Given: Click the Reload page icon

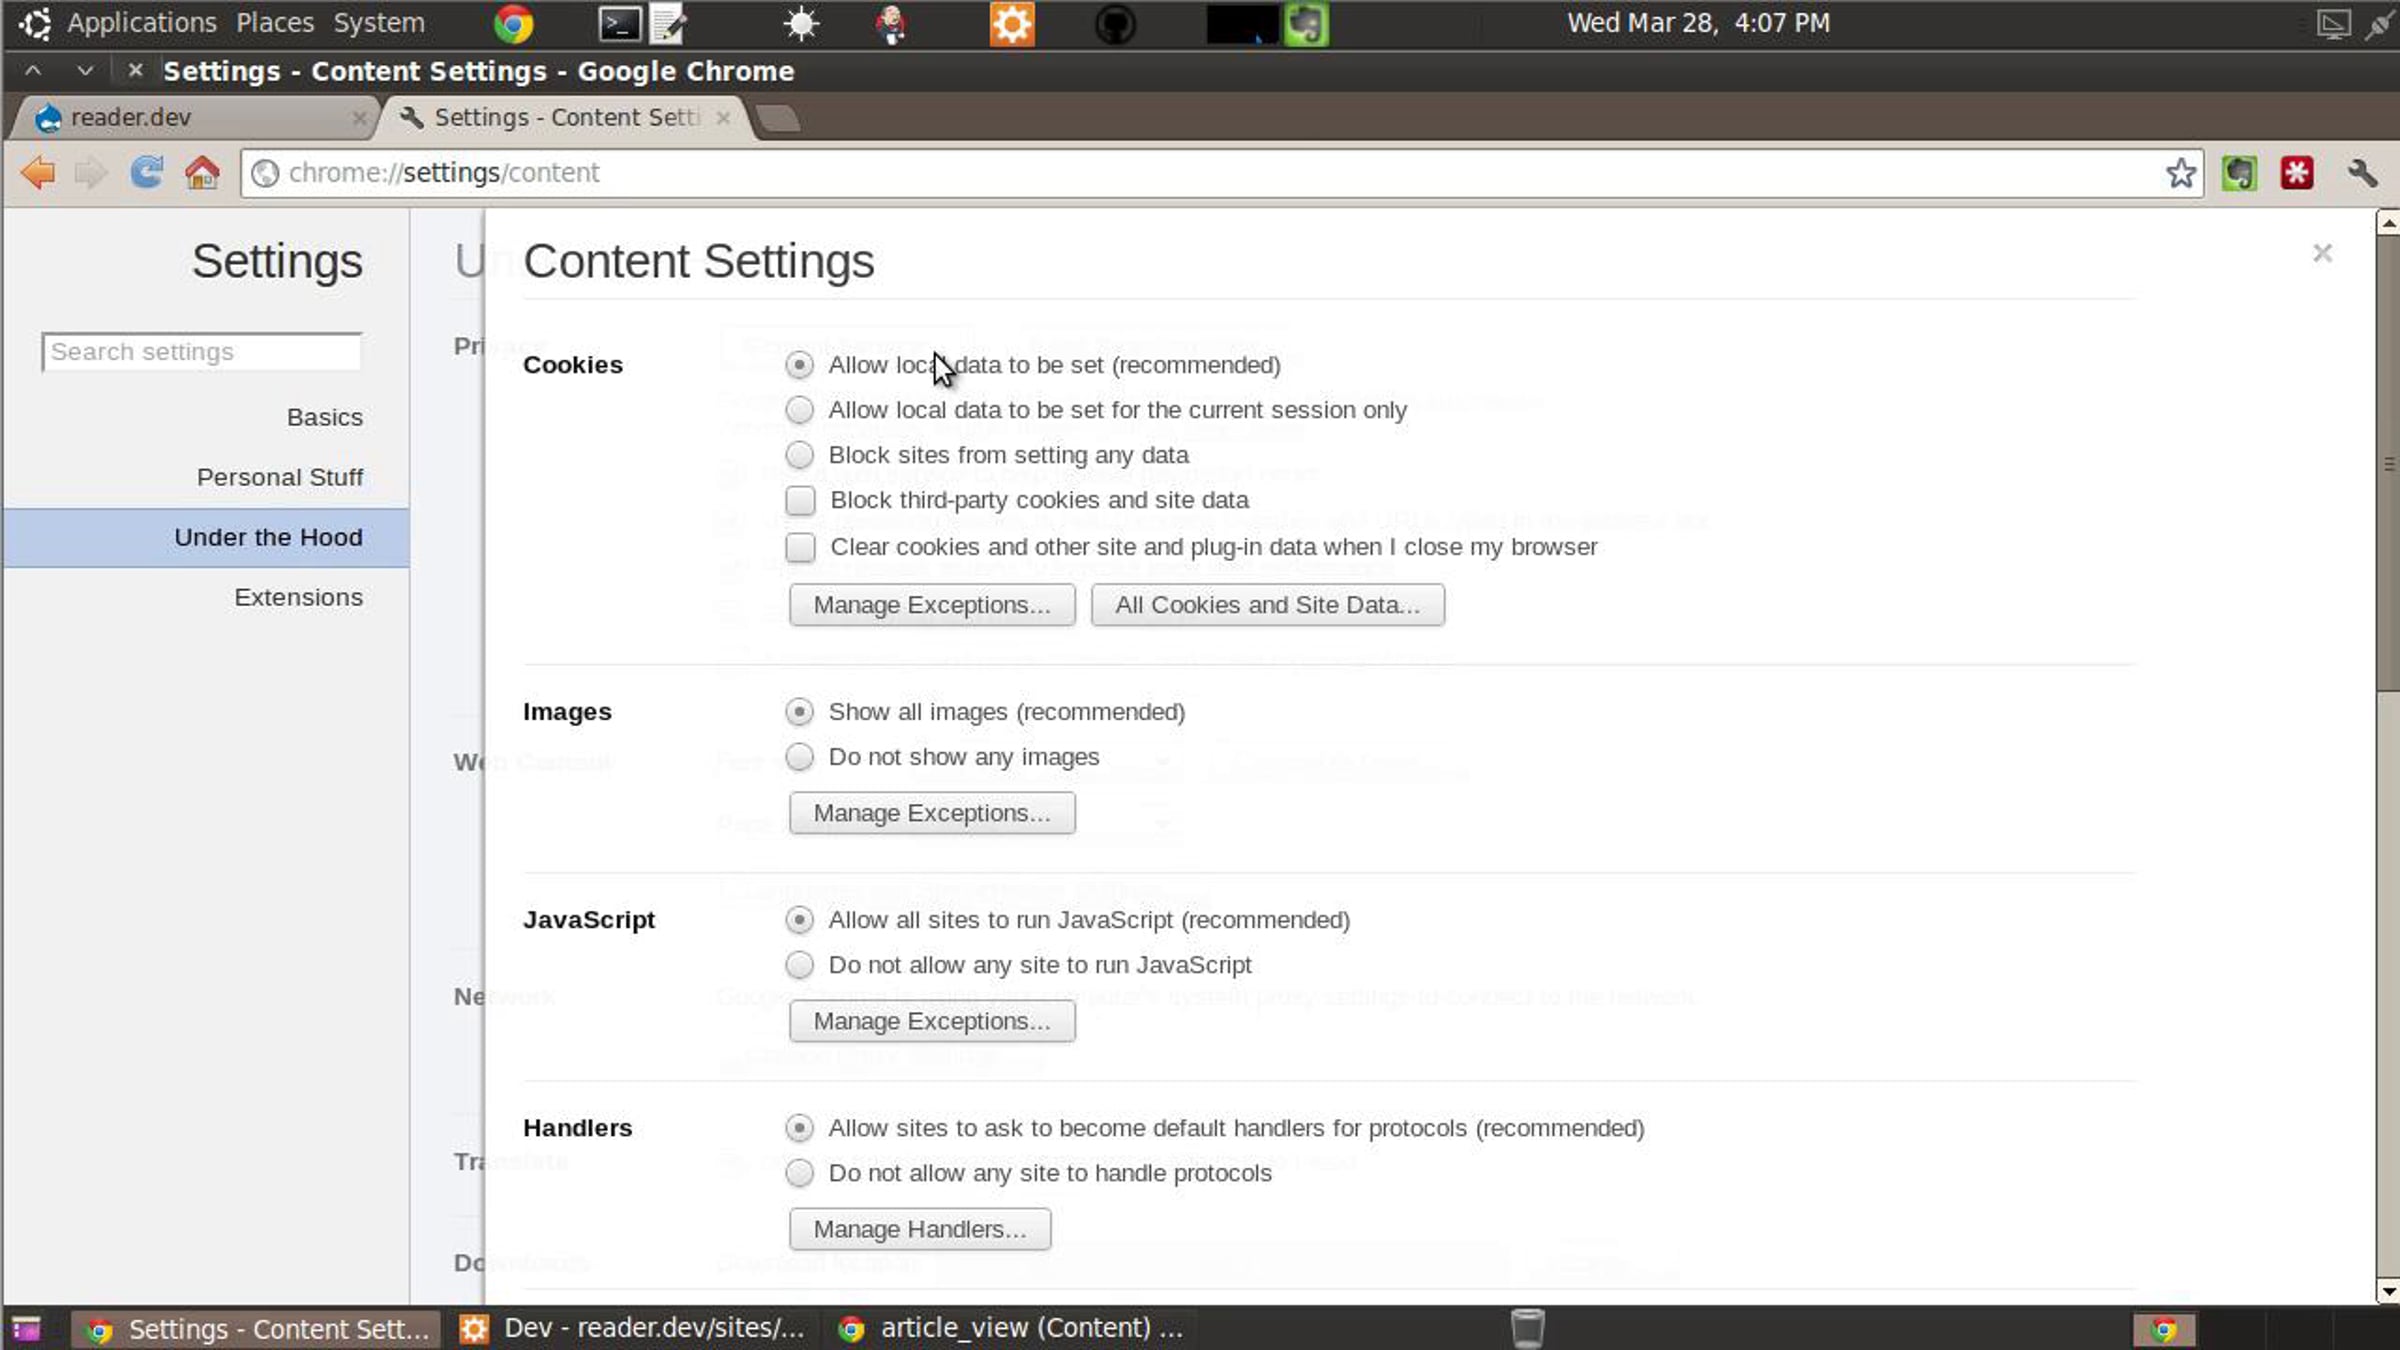Looking at the screenshot, I should pos(146,173).
